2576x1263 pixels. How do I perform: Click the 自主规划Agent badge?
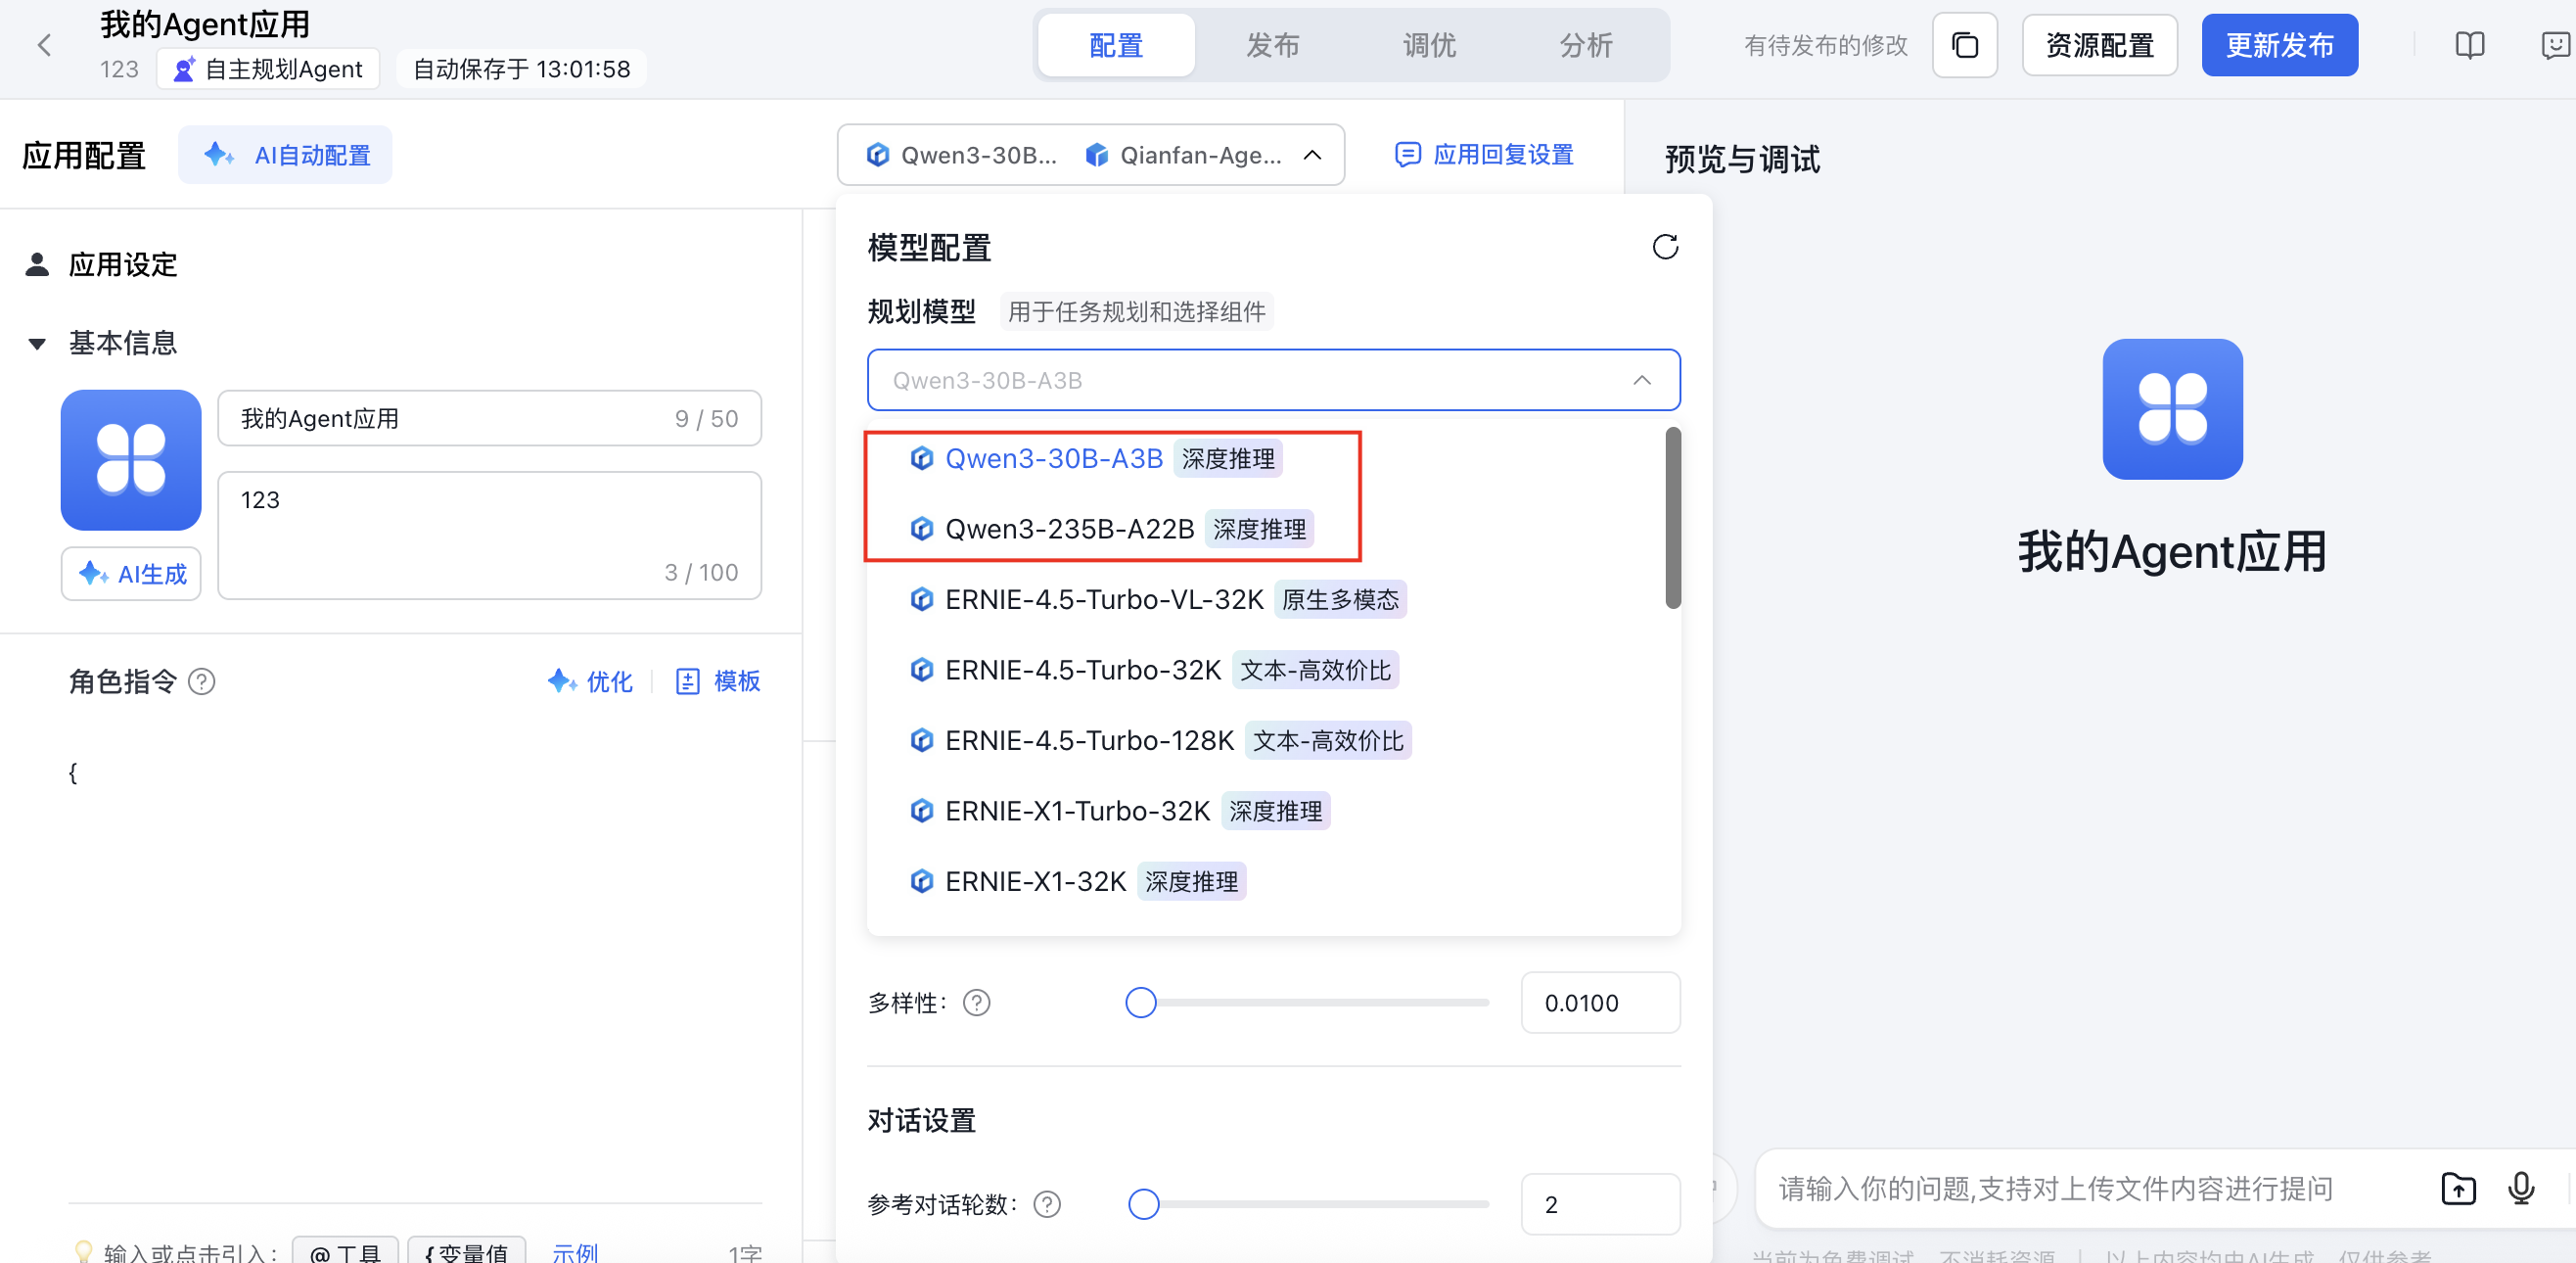tap(268, 69)
